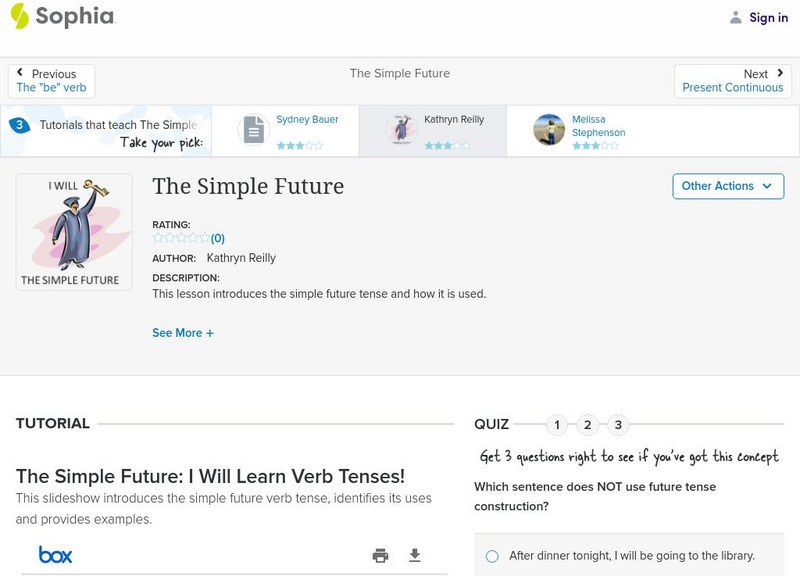The height and width of the screenshot is (576, 800).
Task: Click the Sophia logo icon
Action: [20, 16]
